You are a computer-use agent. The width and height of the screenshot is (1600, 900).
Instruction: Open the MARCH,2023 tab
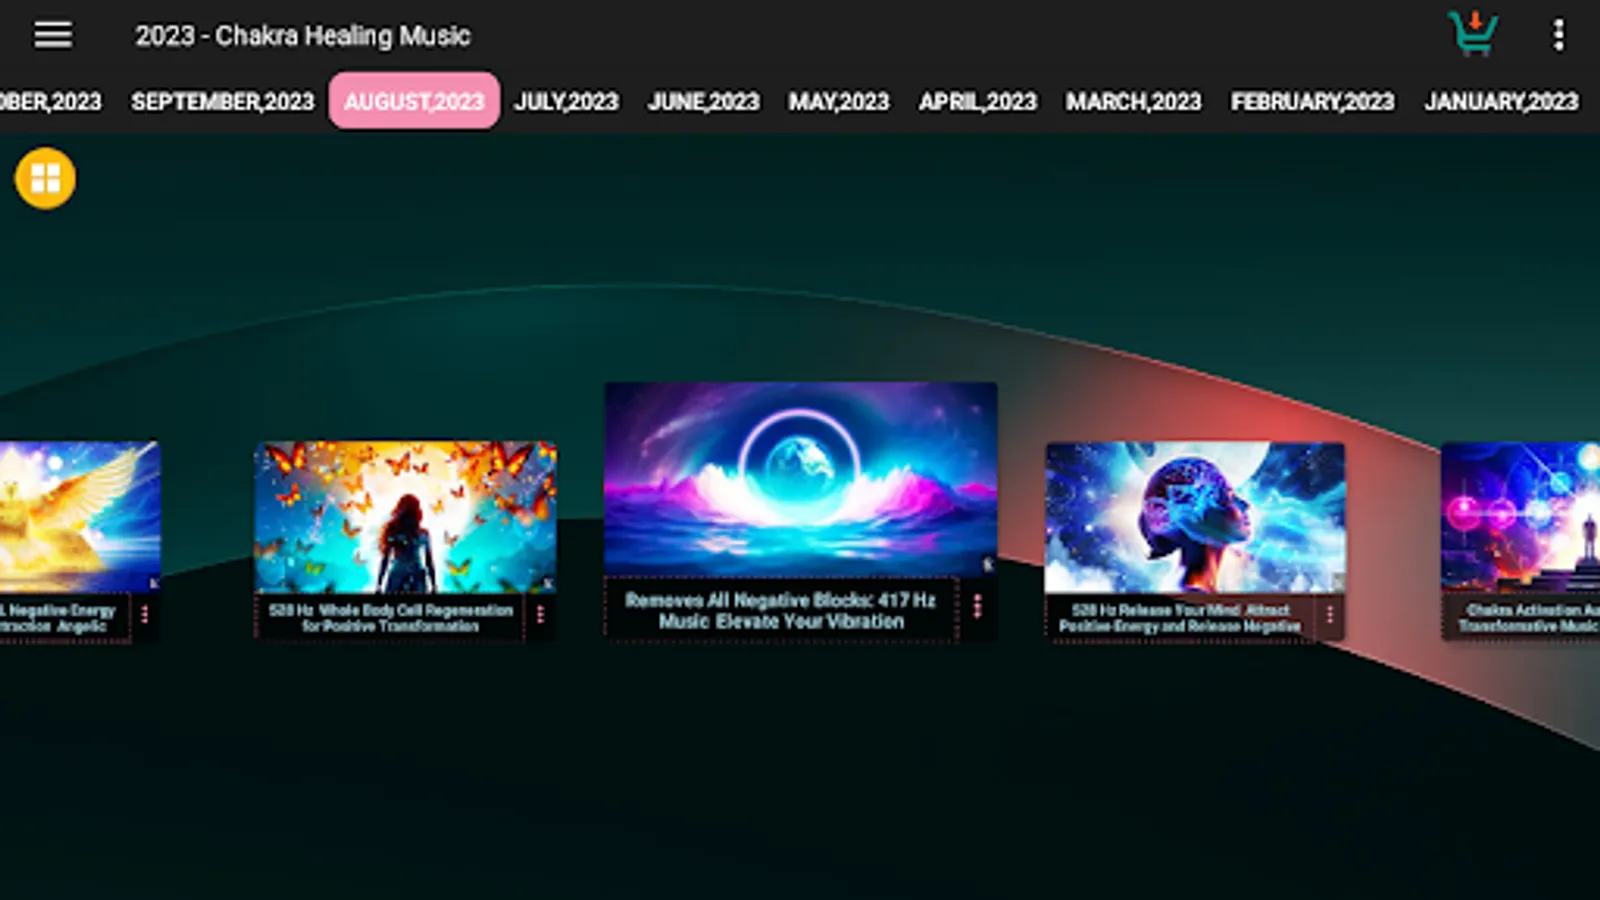(1133, 101)
